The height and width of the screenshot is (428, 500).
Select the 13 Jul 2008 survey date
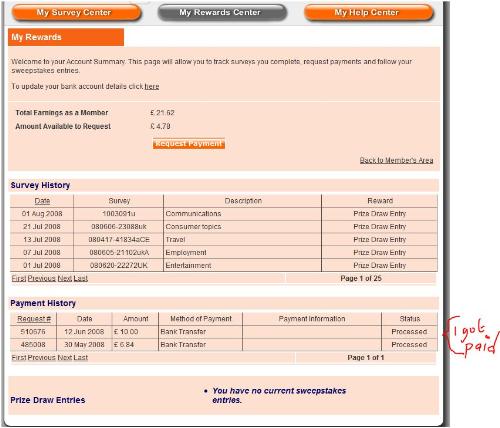(x=42, y=240)
